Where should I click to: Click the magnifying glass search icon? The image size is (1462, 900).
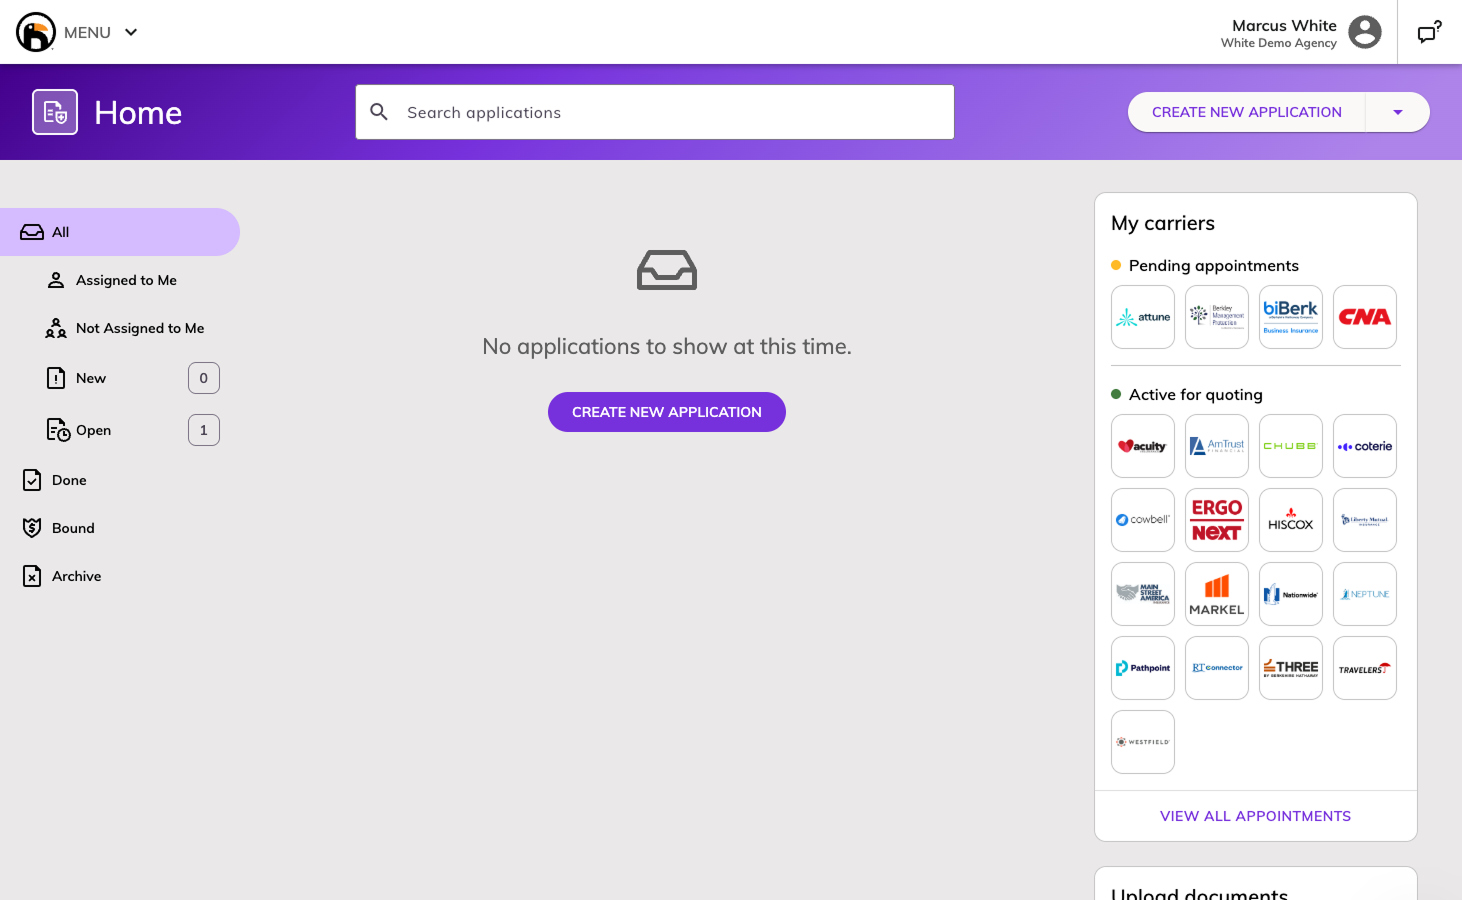pos(379,112)
